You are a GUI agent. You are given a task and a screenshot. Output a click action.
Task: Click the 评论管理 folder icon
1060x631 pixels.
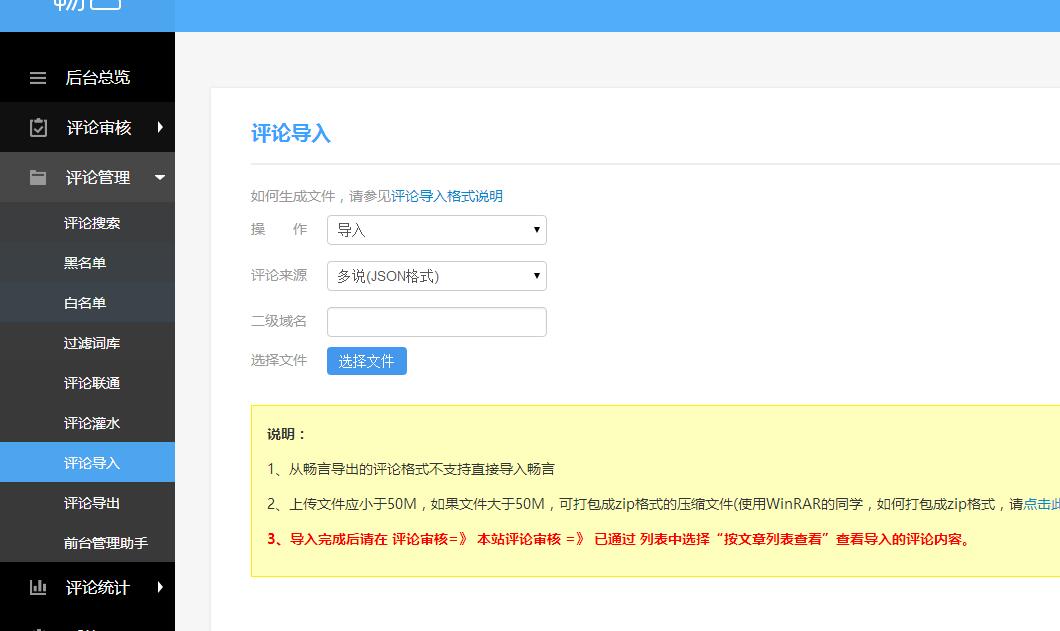tap(38, 177)
